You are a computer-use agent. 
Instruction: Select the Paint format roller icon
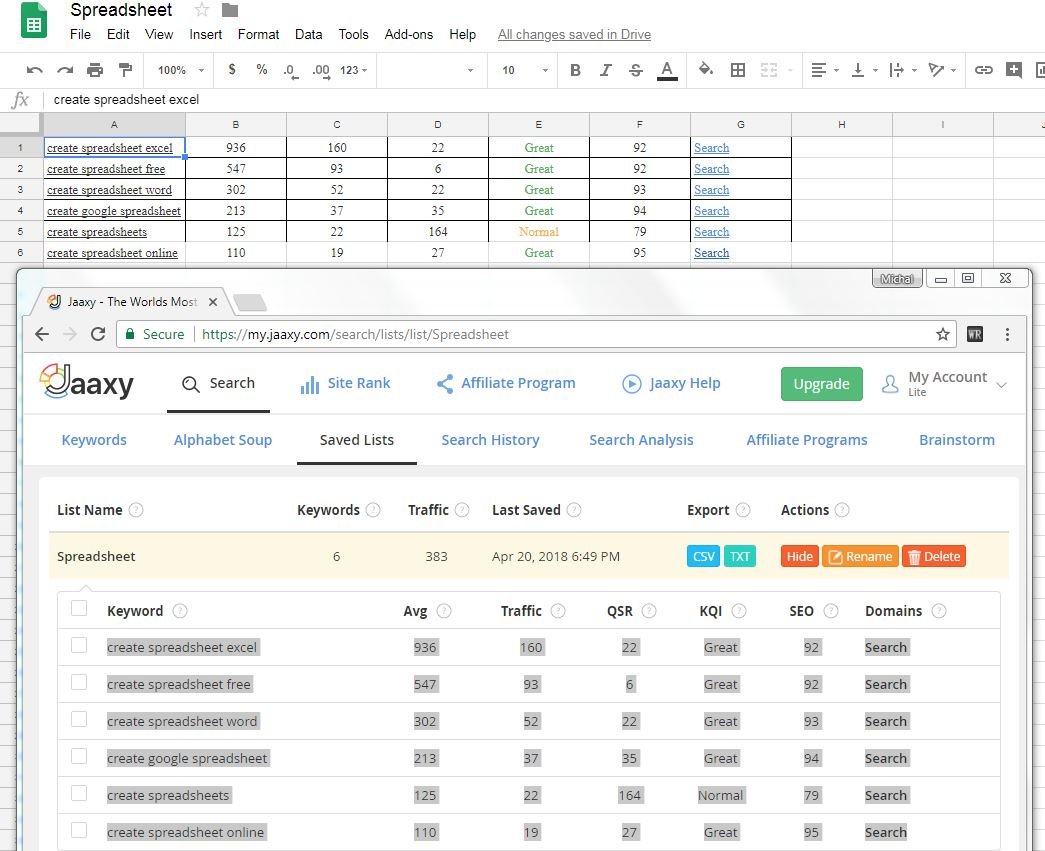(x=125, y=69)
